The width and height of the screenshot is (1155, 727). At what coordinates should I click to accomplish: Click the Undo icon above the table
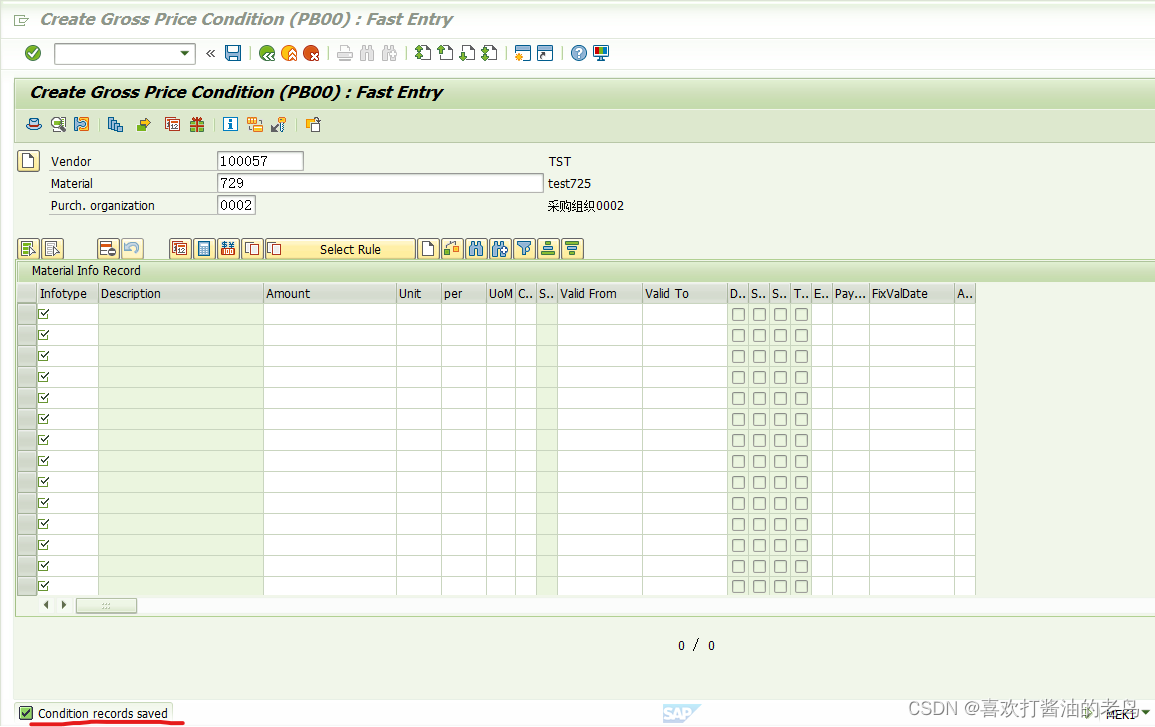point(130,248)
